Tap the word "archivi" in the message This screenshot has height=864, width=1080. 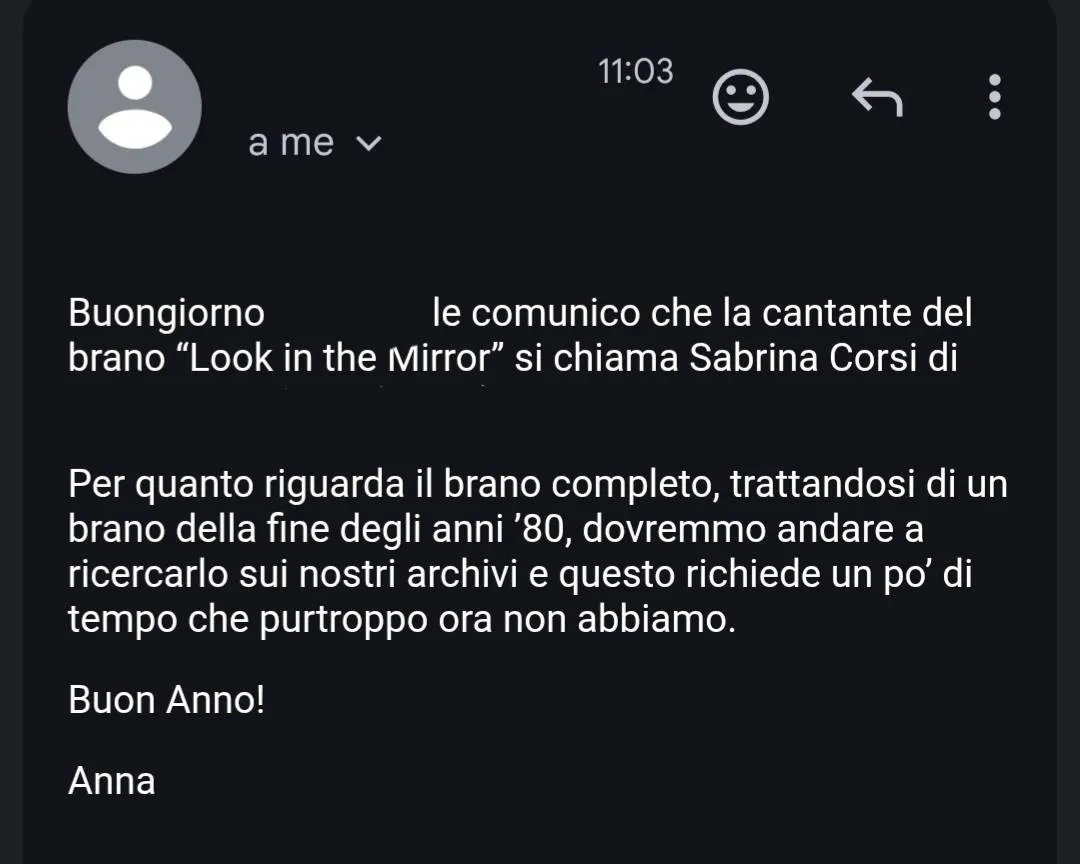point(462,574)
